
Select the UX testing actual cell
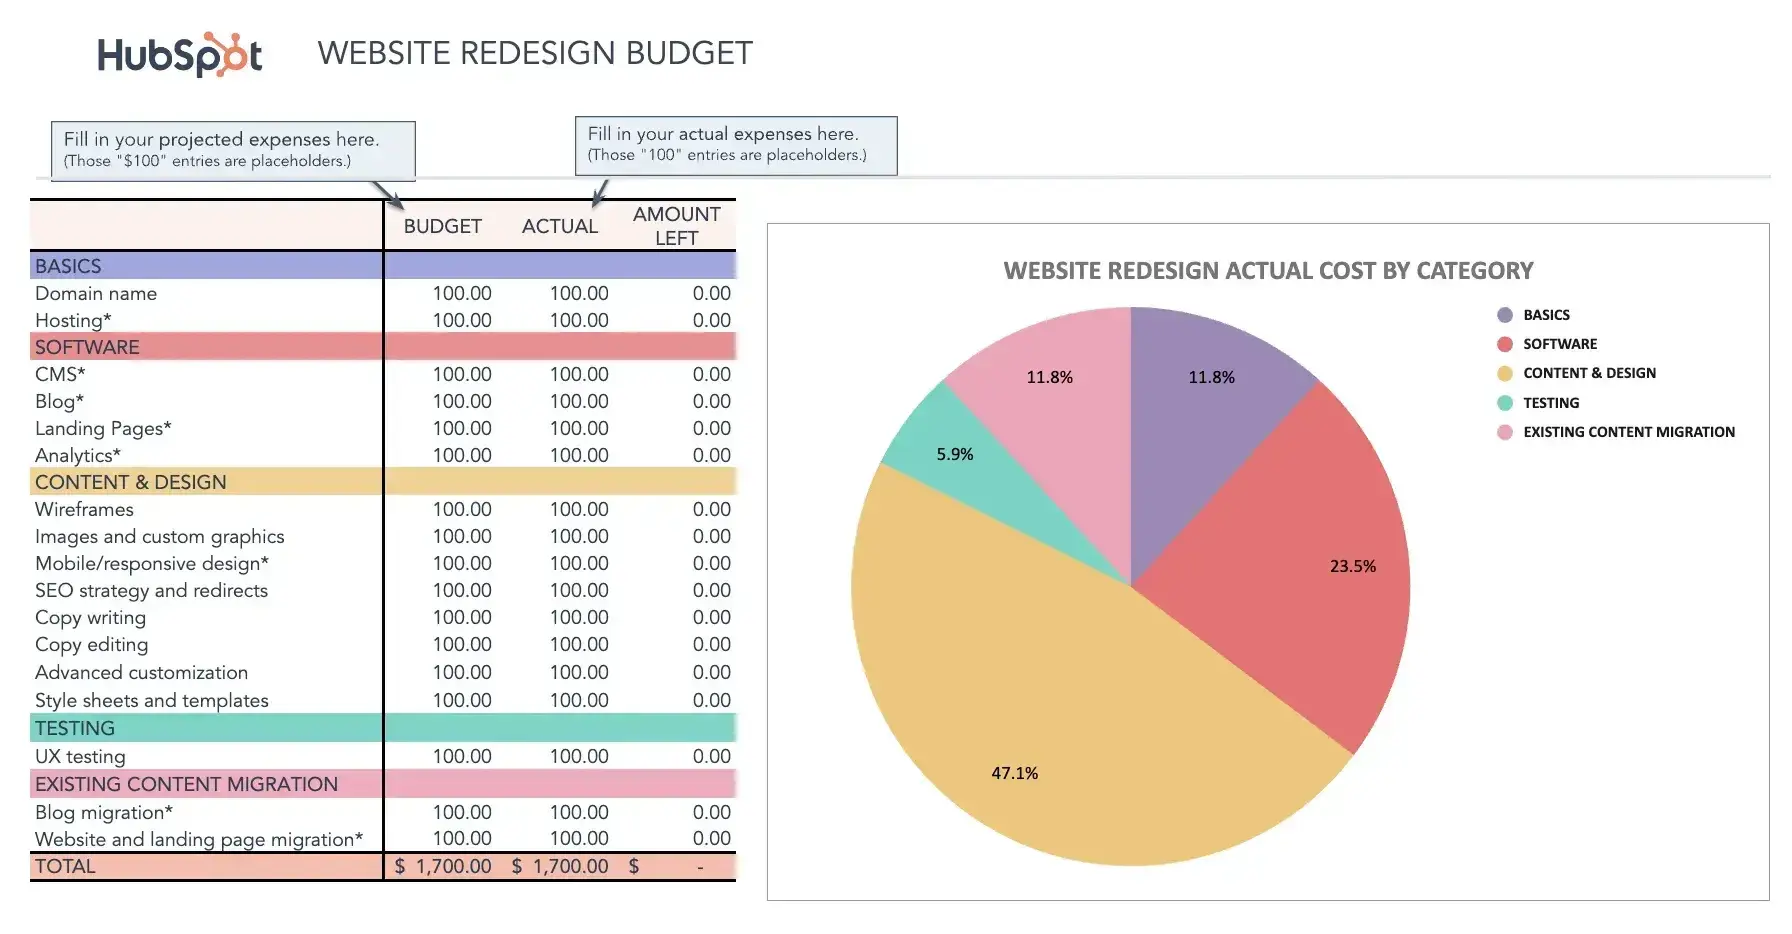[578, 757]
